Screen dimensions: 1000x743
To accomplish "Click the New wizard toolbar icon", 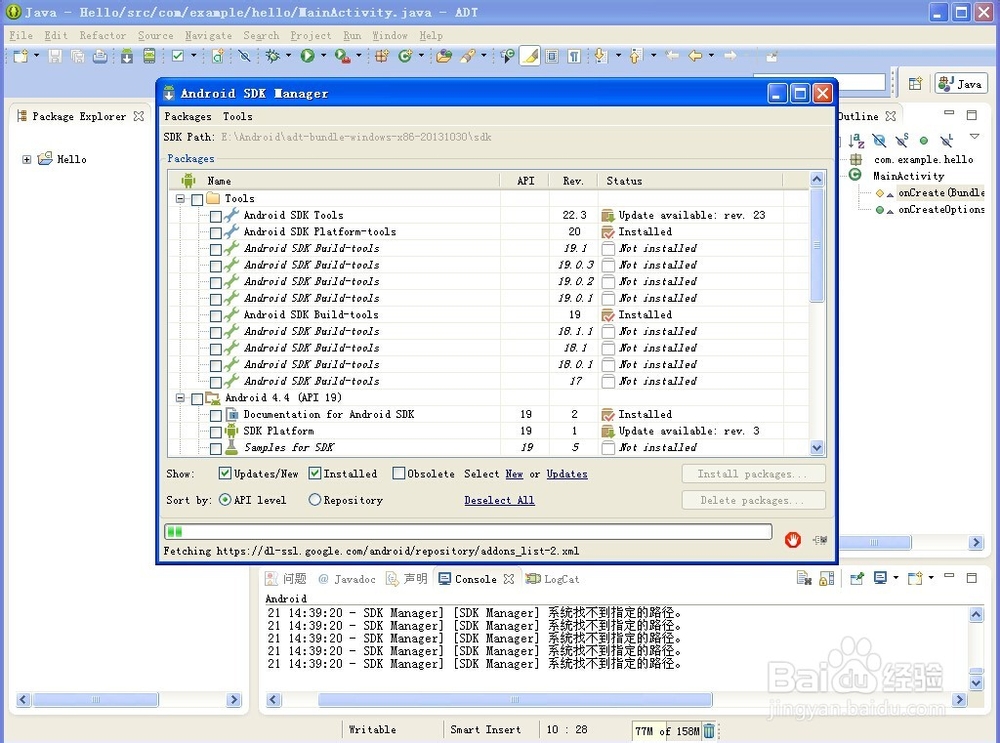I will [20, 56].
